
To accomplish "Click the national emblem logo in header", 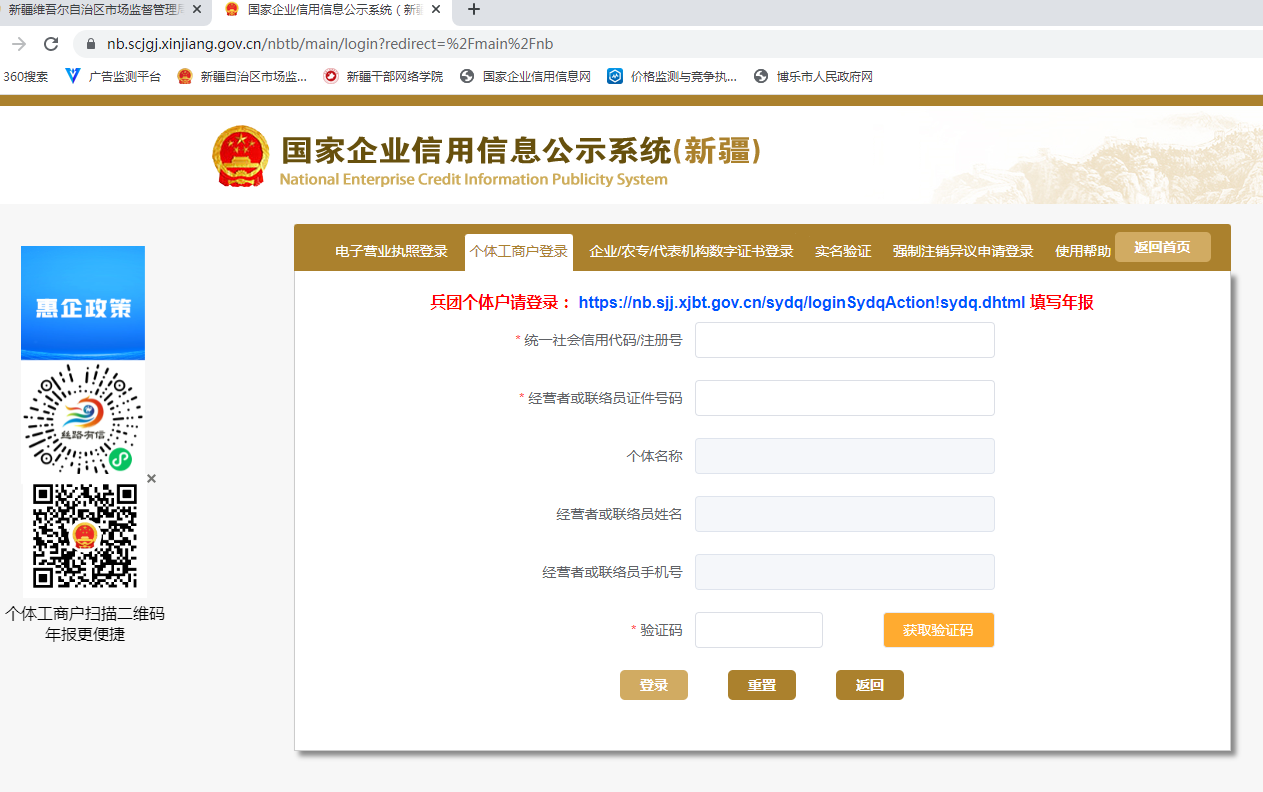I will [241, 157].
